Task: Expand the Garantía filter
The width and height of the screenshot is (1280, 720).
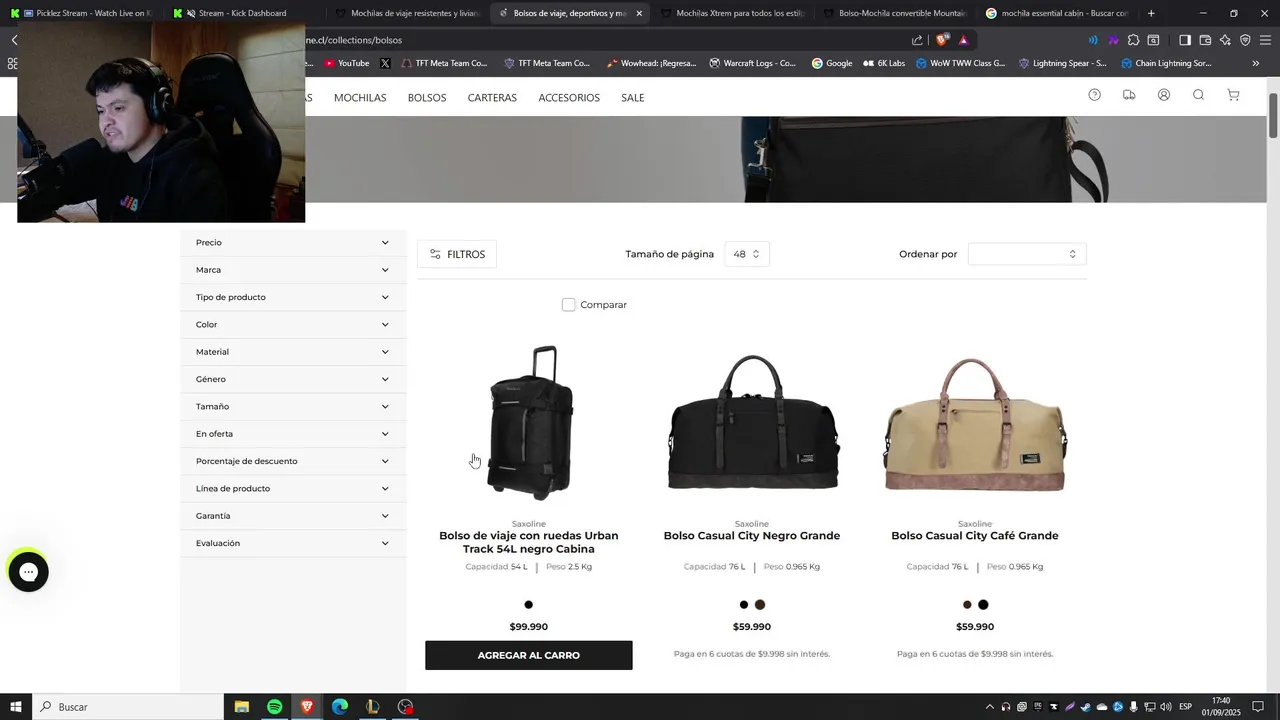Action: [293, 516]
